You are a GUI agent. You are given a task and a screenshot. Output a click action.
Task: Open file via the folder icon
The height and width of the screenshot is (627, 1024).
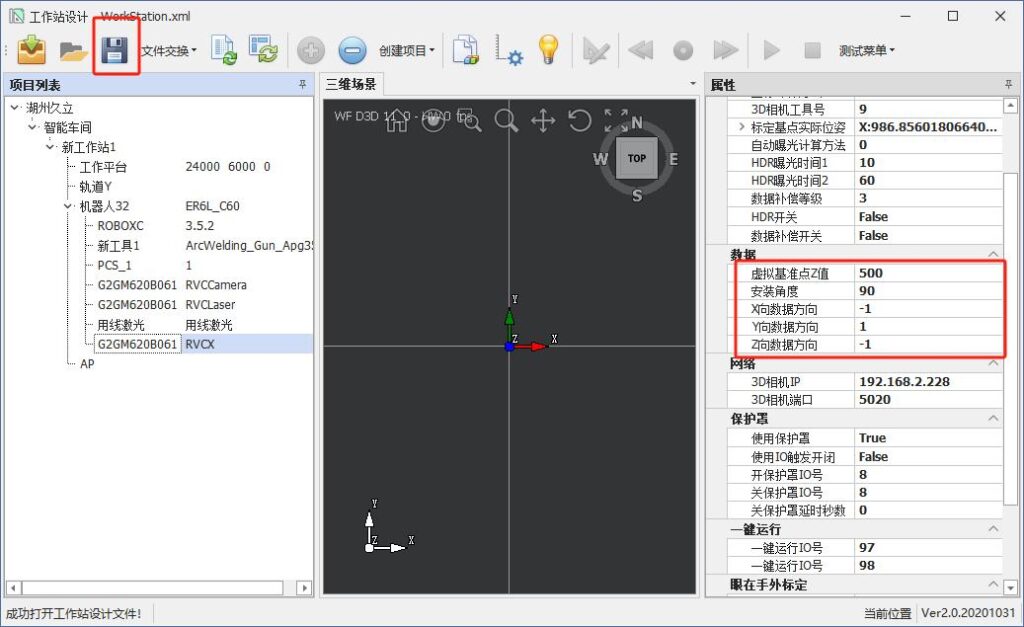[72, 50]
